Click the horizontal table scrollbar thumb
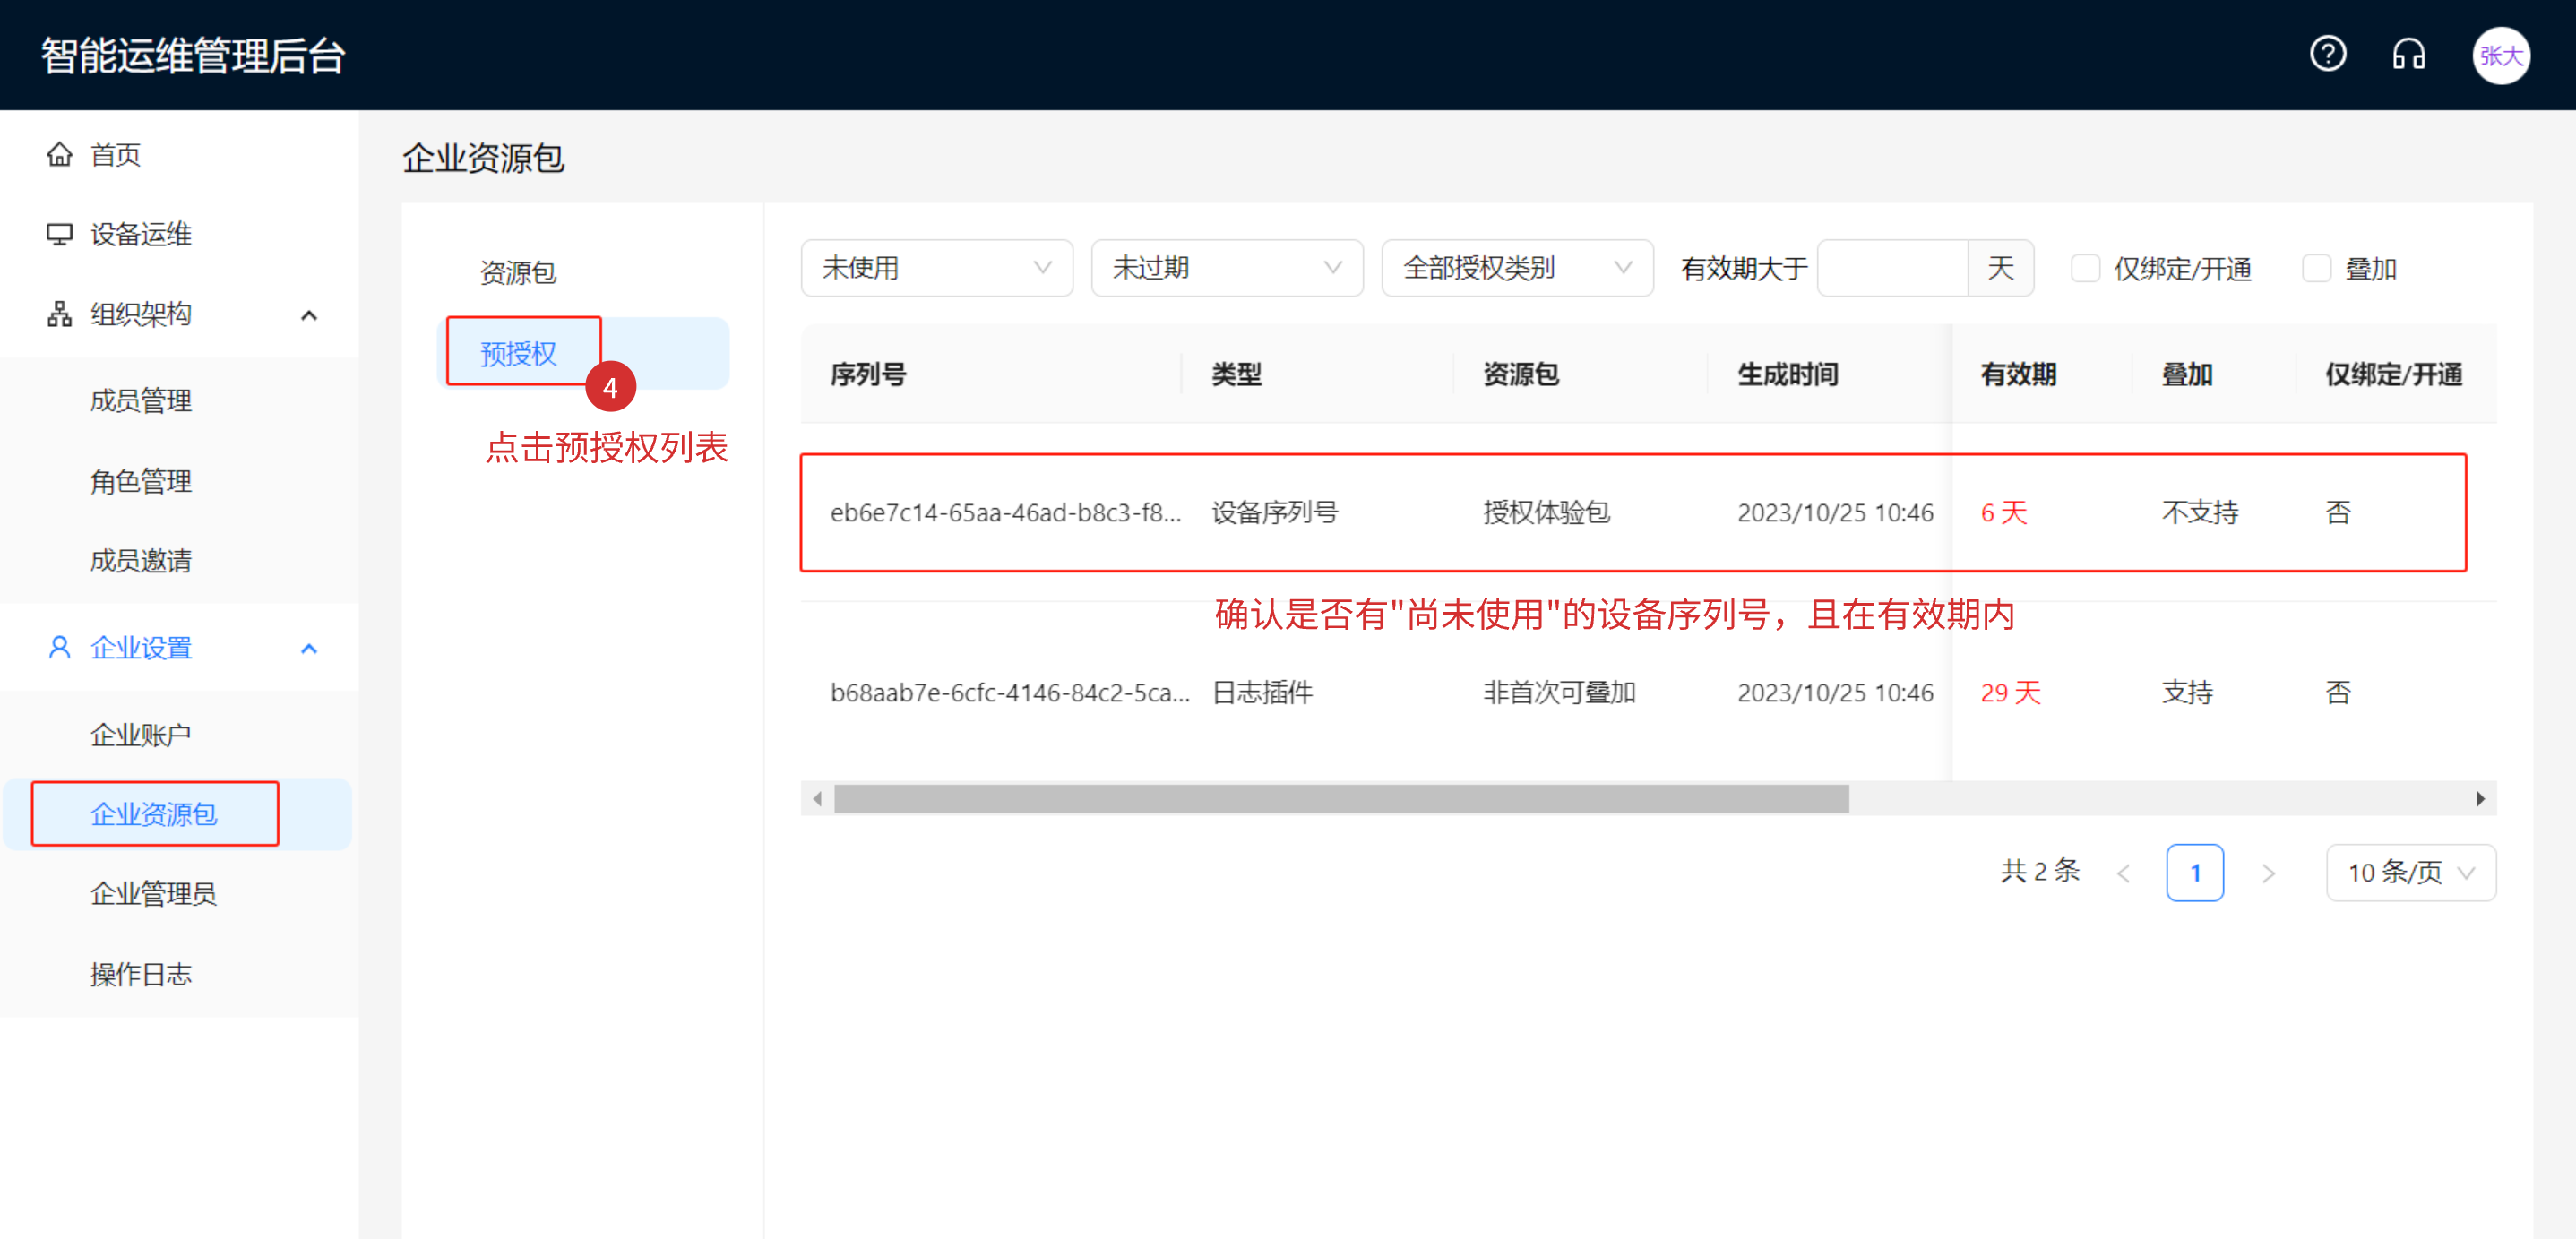2576x1239 pixels. click(1341, 798)
